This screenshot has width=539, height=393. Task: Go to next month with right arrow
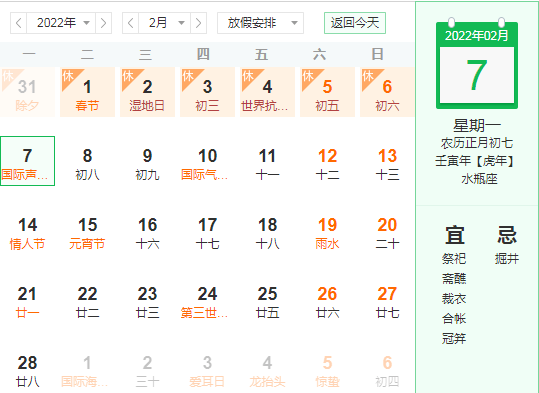198,23
